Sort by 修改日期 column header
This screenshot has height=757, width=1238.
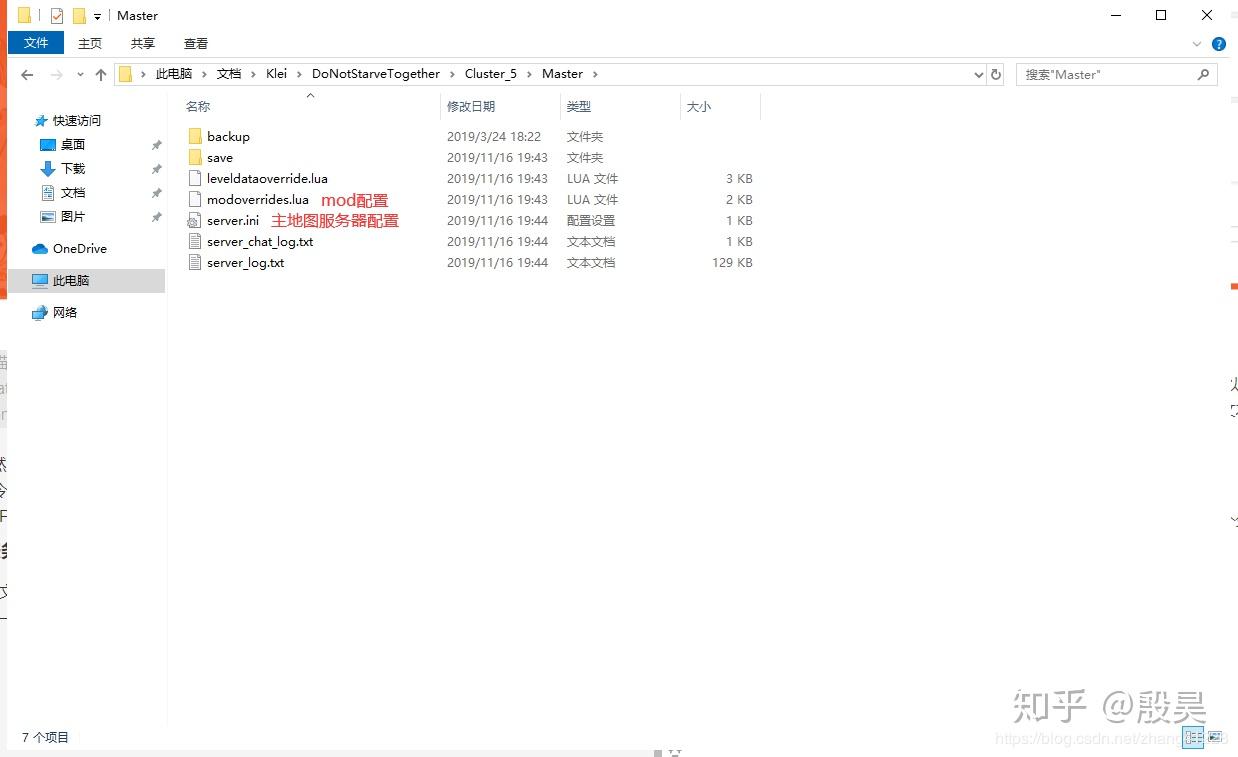pos(471,106)
